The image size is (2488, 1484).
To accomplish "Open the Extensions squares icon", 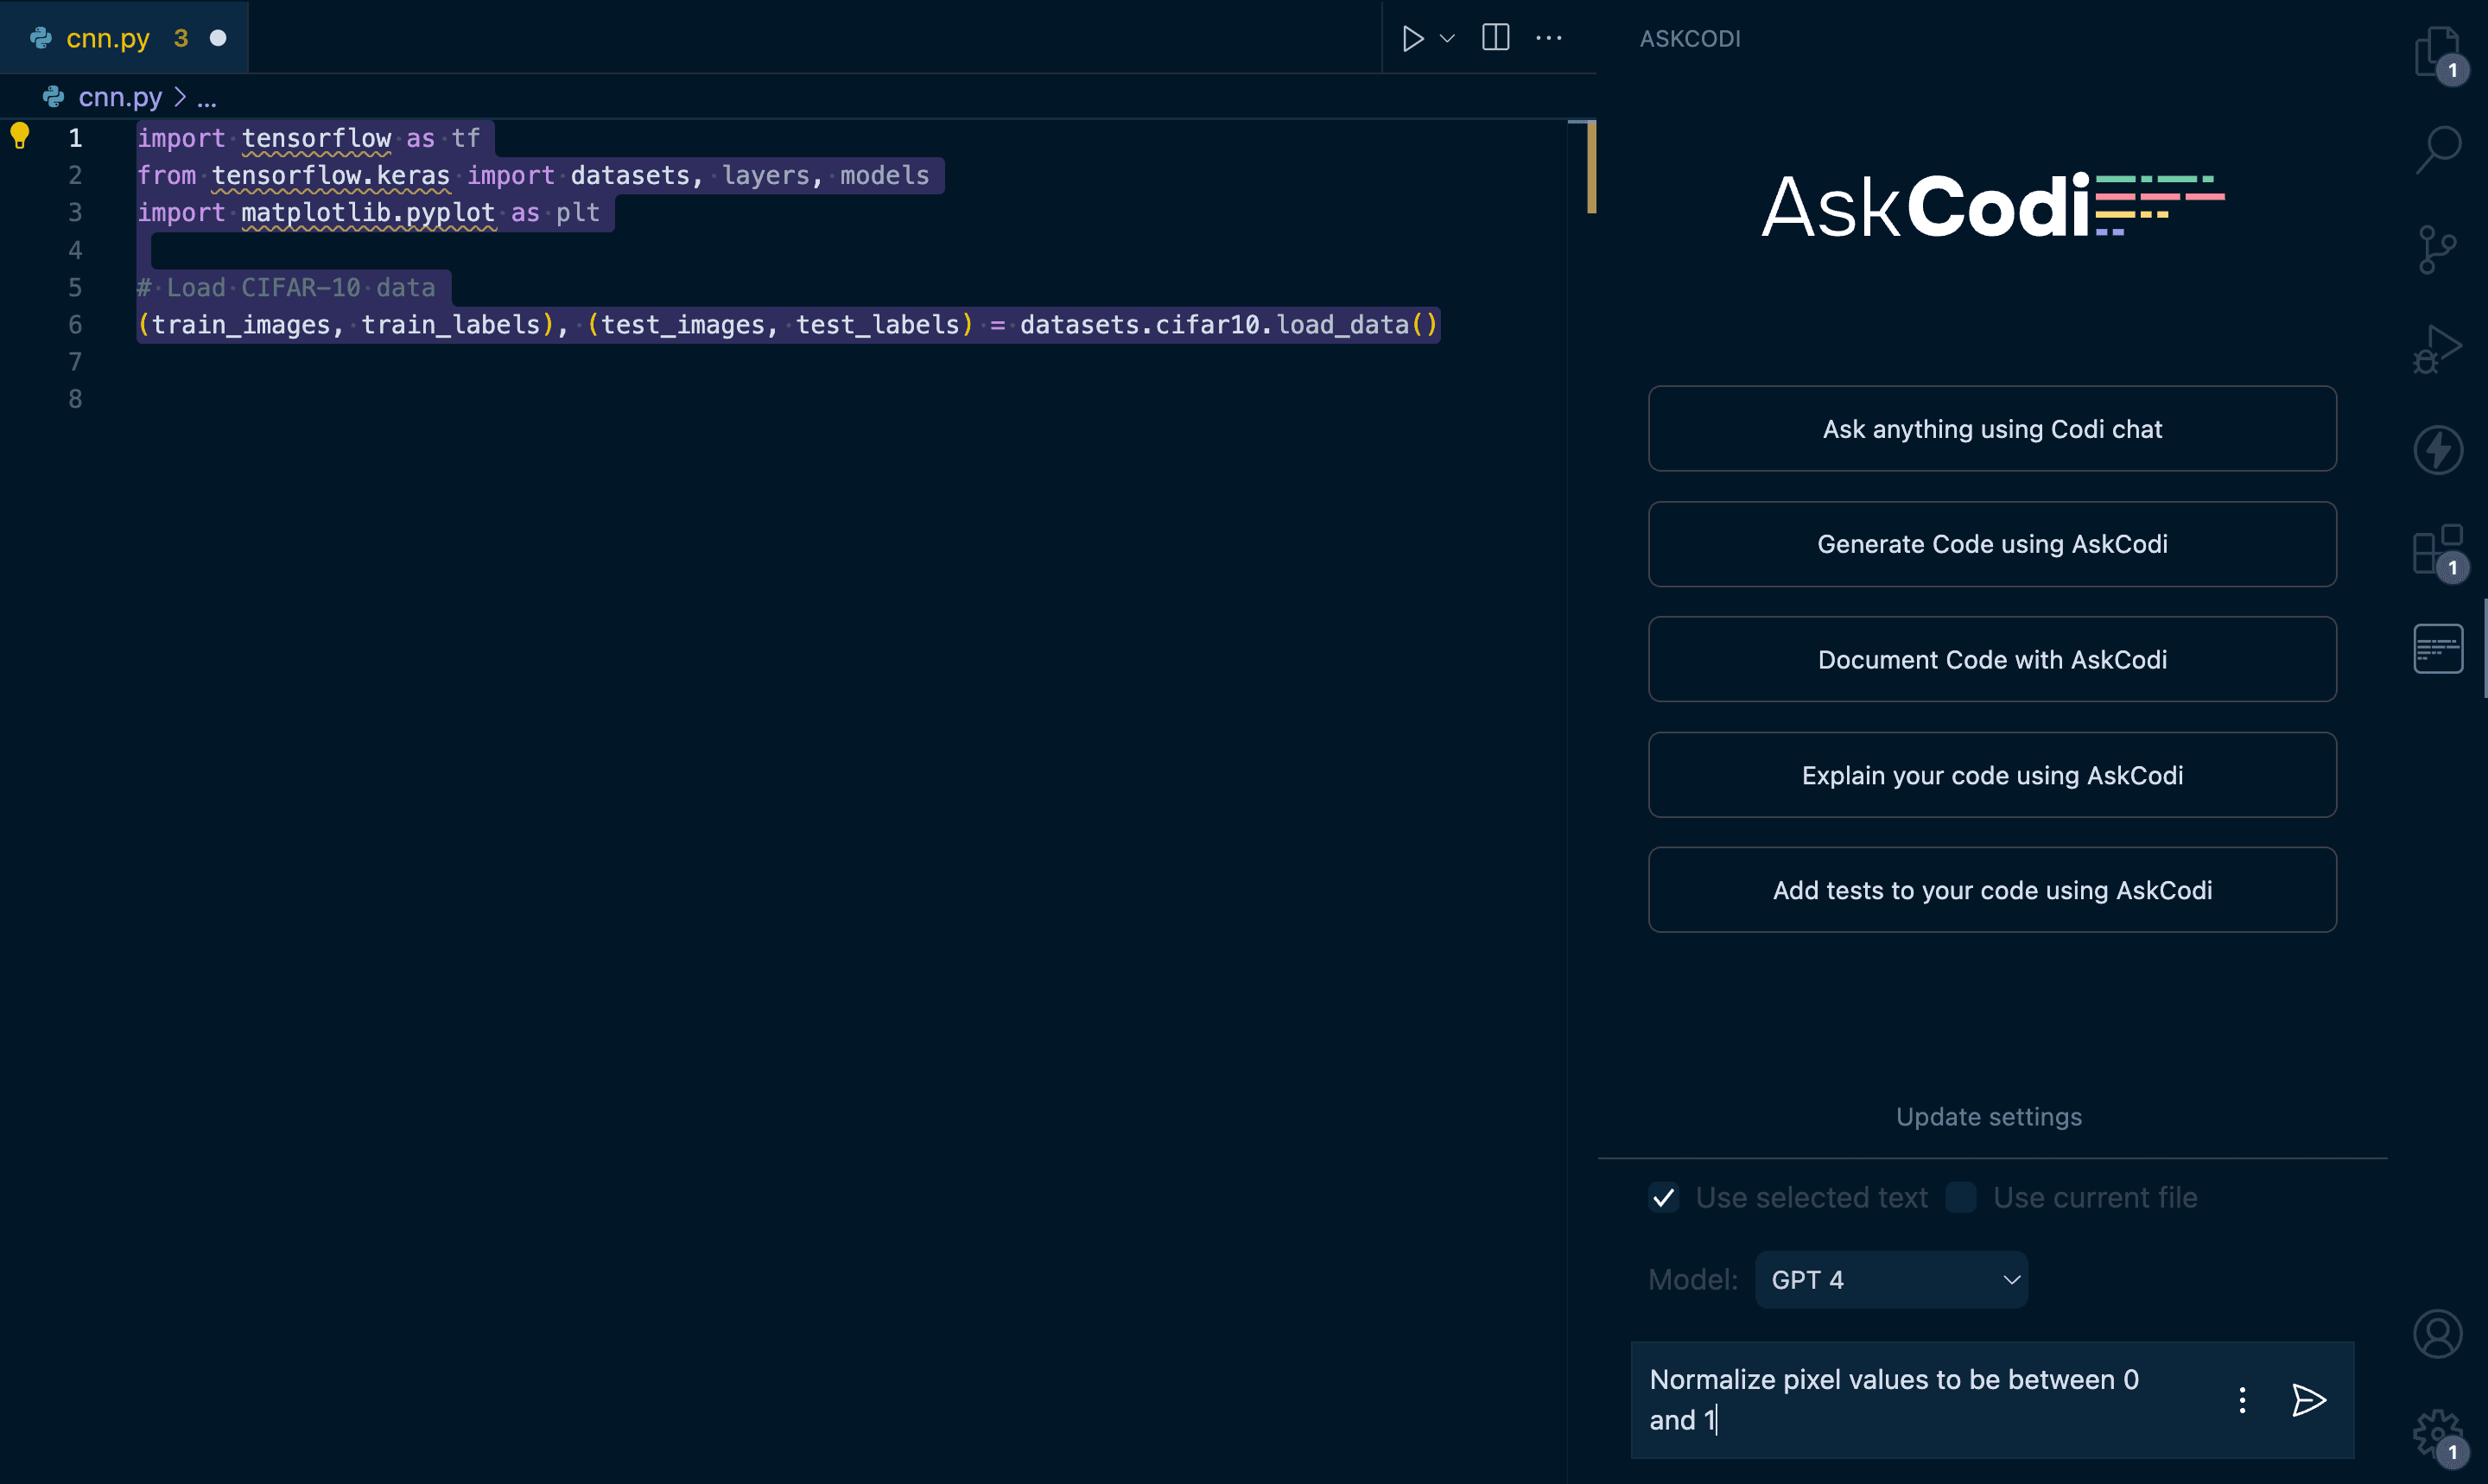I will click(2438, 549).
